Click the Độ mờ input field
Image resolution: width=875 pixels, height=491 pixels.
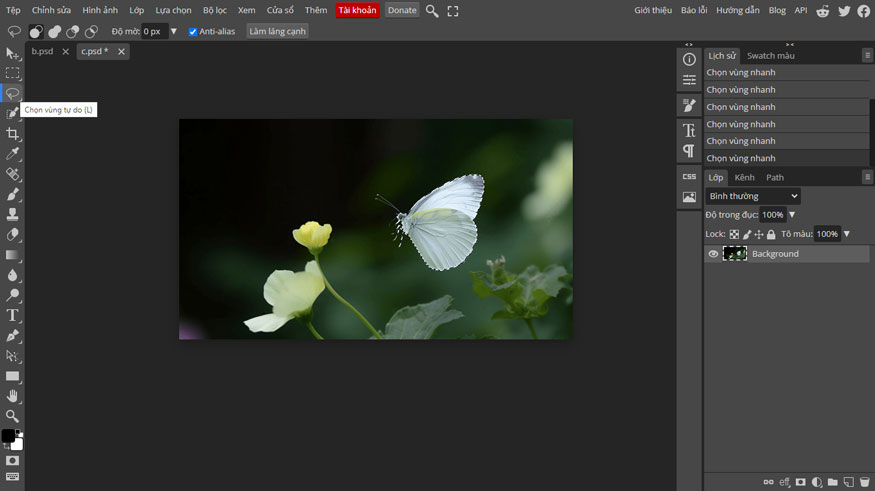(x=153, y=32)
